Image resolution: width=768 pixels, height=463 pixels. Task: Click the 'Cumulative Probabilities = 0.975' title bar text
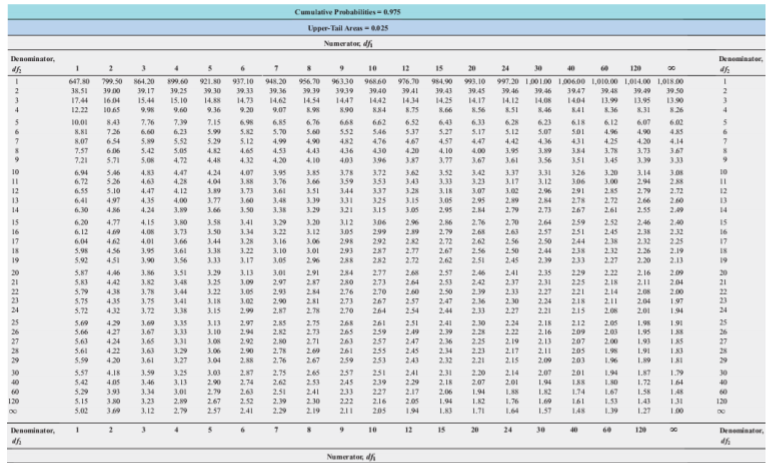click(x=347, y=12)
